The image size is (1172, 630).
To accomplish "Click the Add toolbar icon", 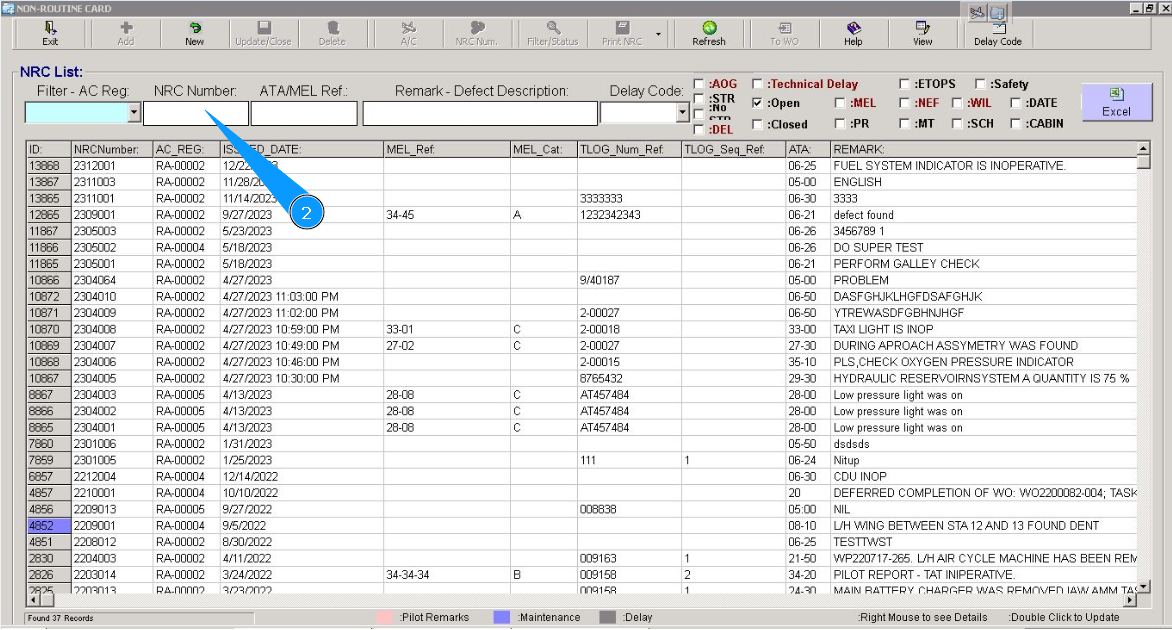I will pyautogui.click(x=126, y=34).
